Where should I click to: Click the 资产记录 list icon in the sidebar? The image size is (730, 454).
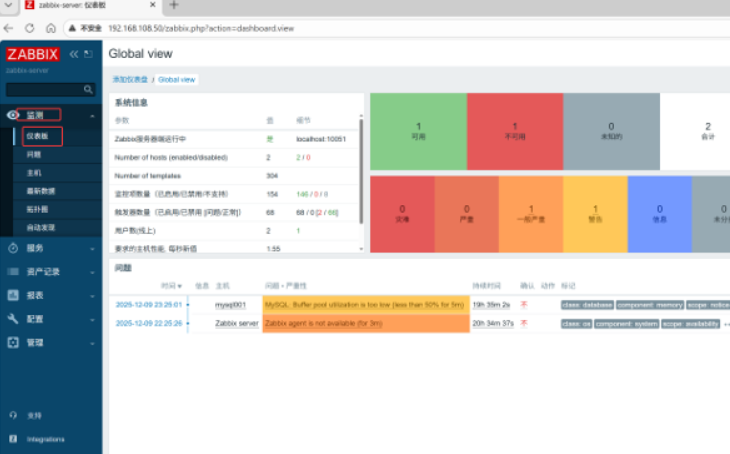point(13,271)
